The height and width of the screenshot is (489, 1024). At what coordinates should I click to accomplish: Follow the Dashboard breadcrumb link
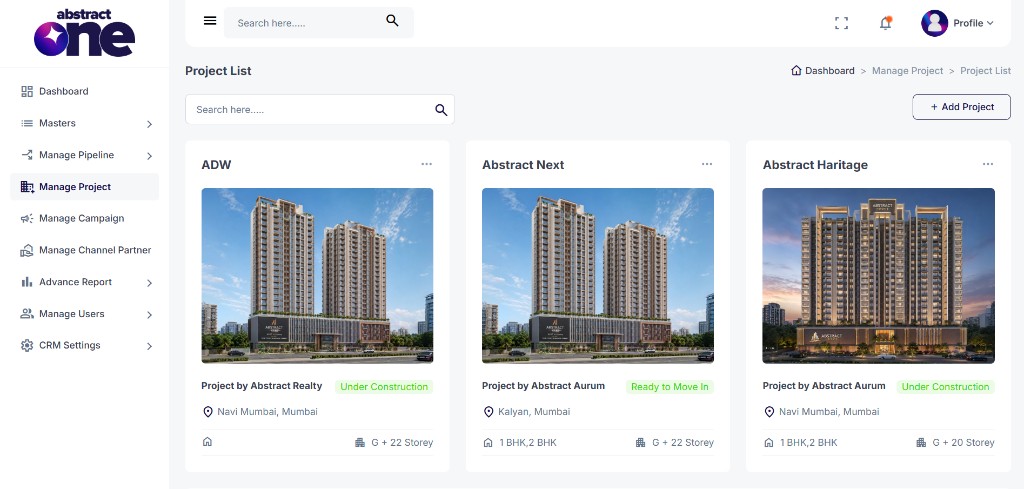(x=829, y=71)
